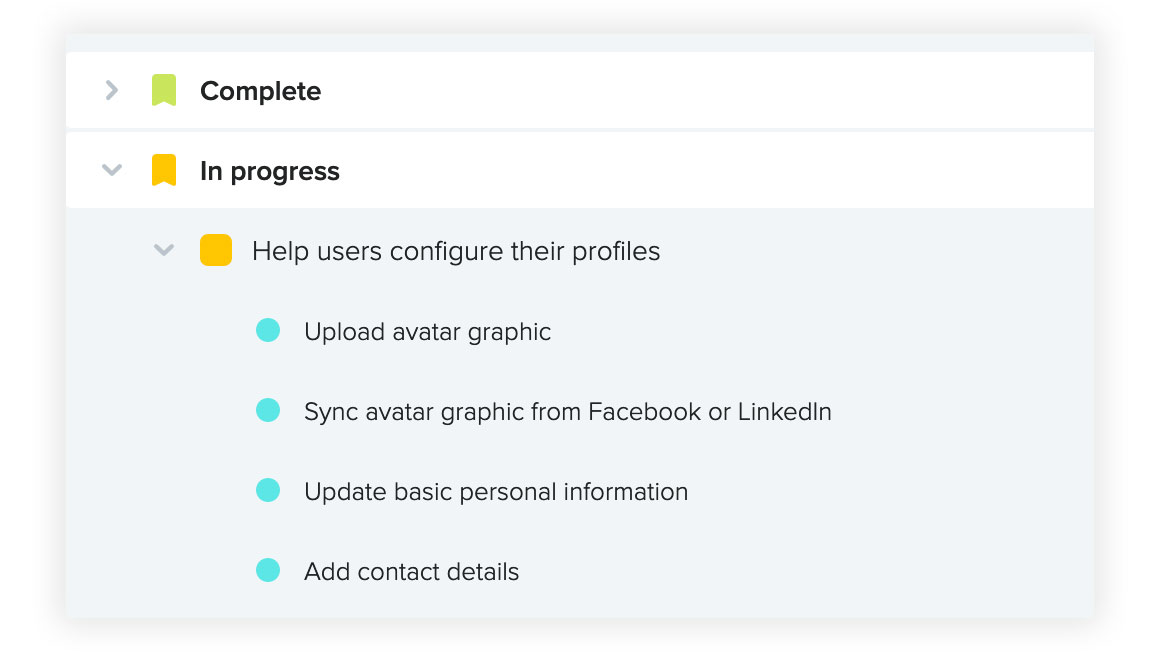
Task: Click teal dot beside Update basic personal information
Action: (268, 490)
